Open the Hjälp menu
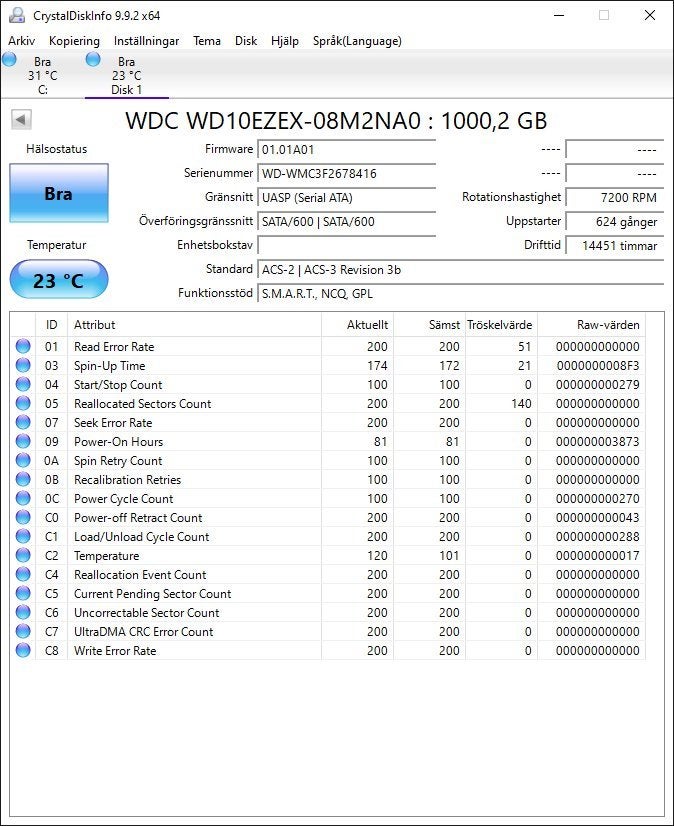Image resolution: width=674 pixels, height=826 pixels. pos(285,41)
